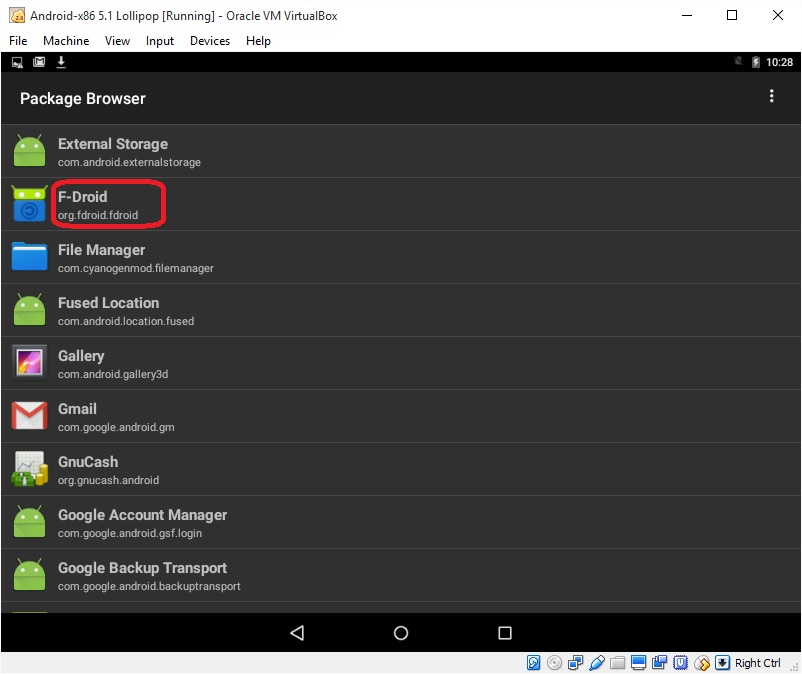Select the External Storage package name
Viewport: 802px width, 674px height.
pos(129,162)
